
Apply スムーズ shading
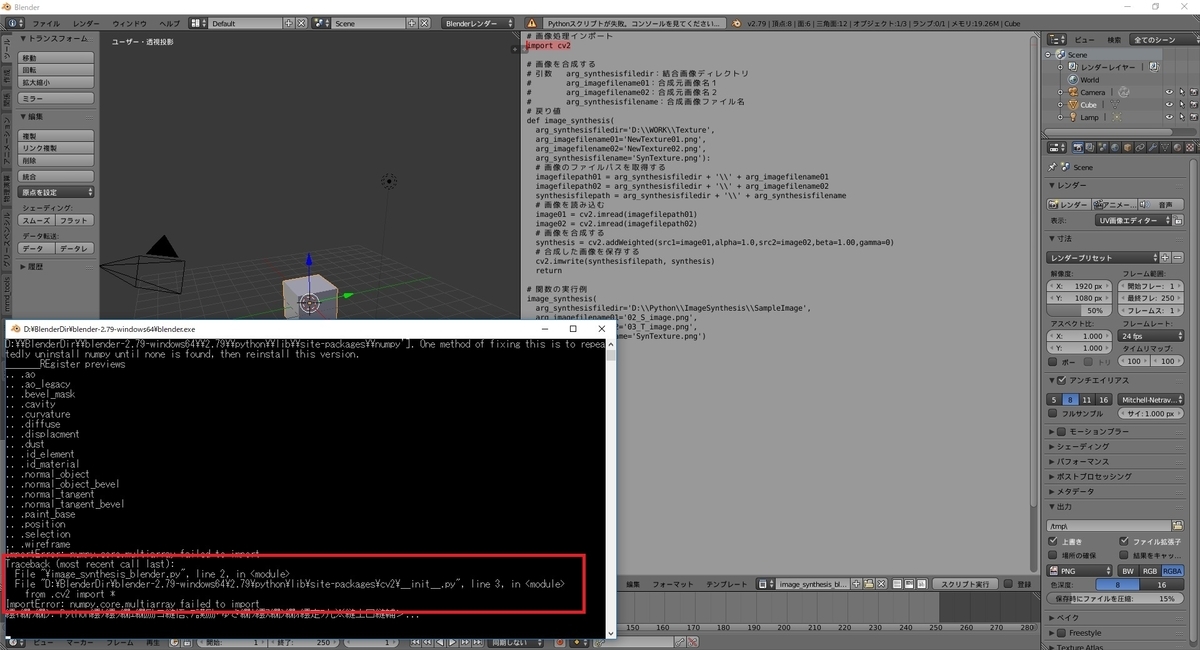(37, 220)
